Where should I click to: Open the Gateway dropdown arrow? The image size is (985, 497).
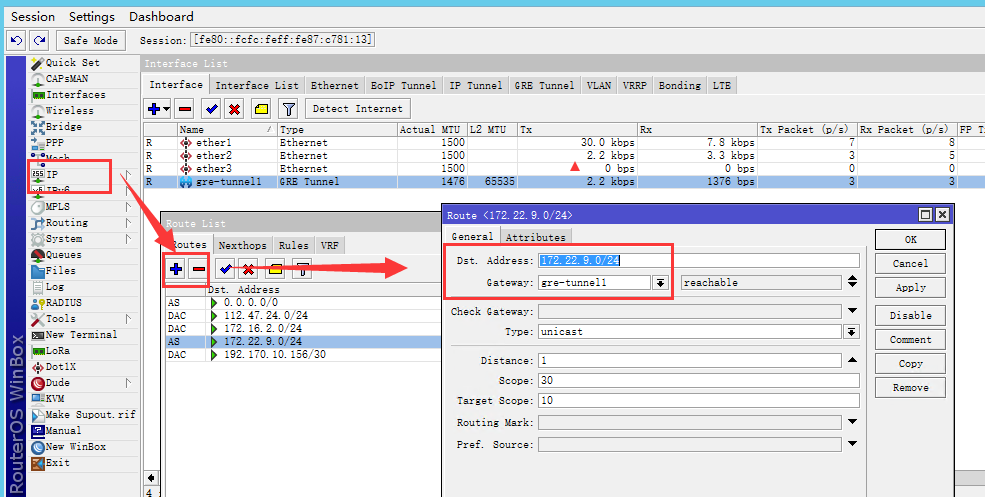click(660, 283)
